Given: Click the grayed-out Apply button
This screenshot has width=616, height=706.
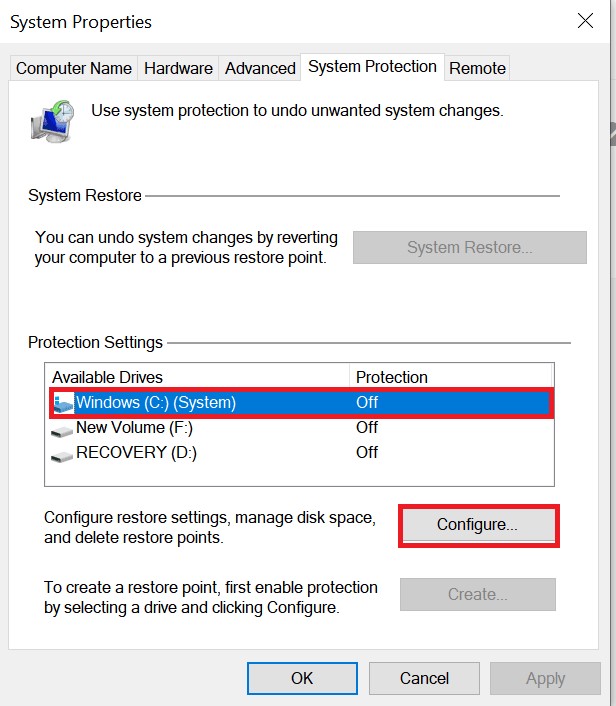Looking at the screenshot, I should 545,678.
